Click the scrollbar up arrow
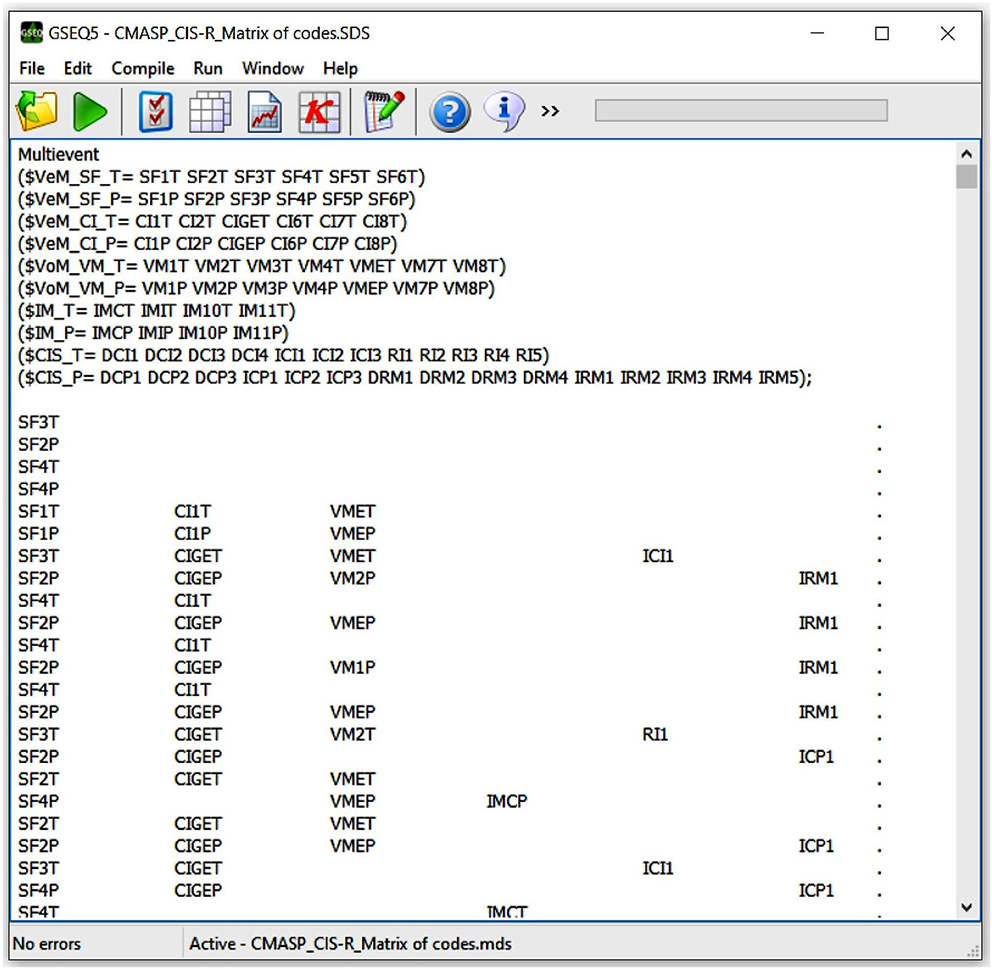This screenshot has width=992, height=969. tap(966, 155)
